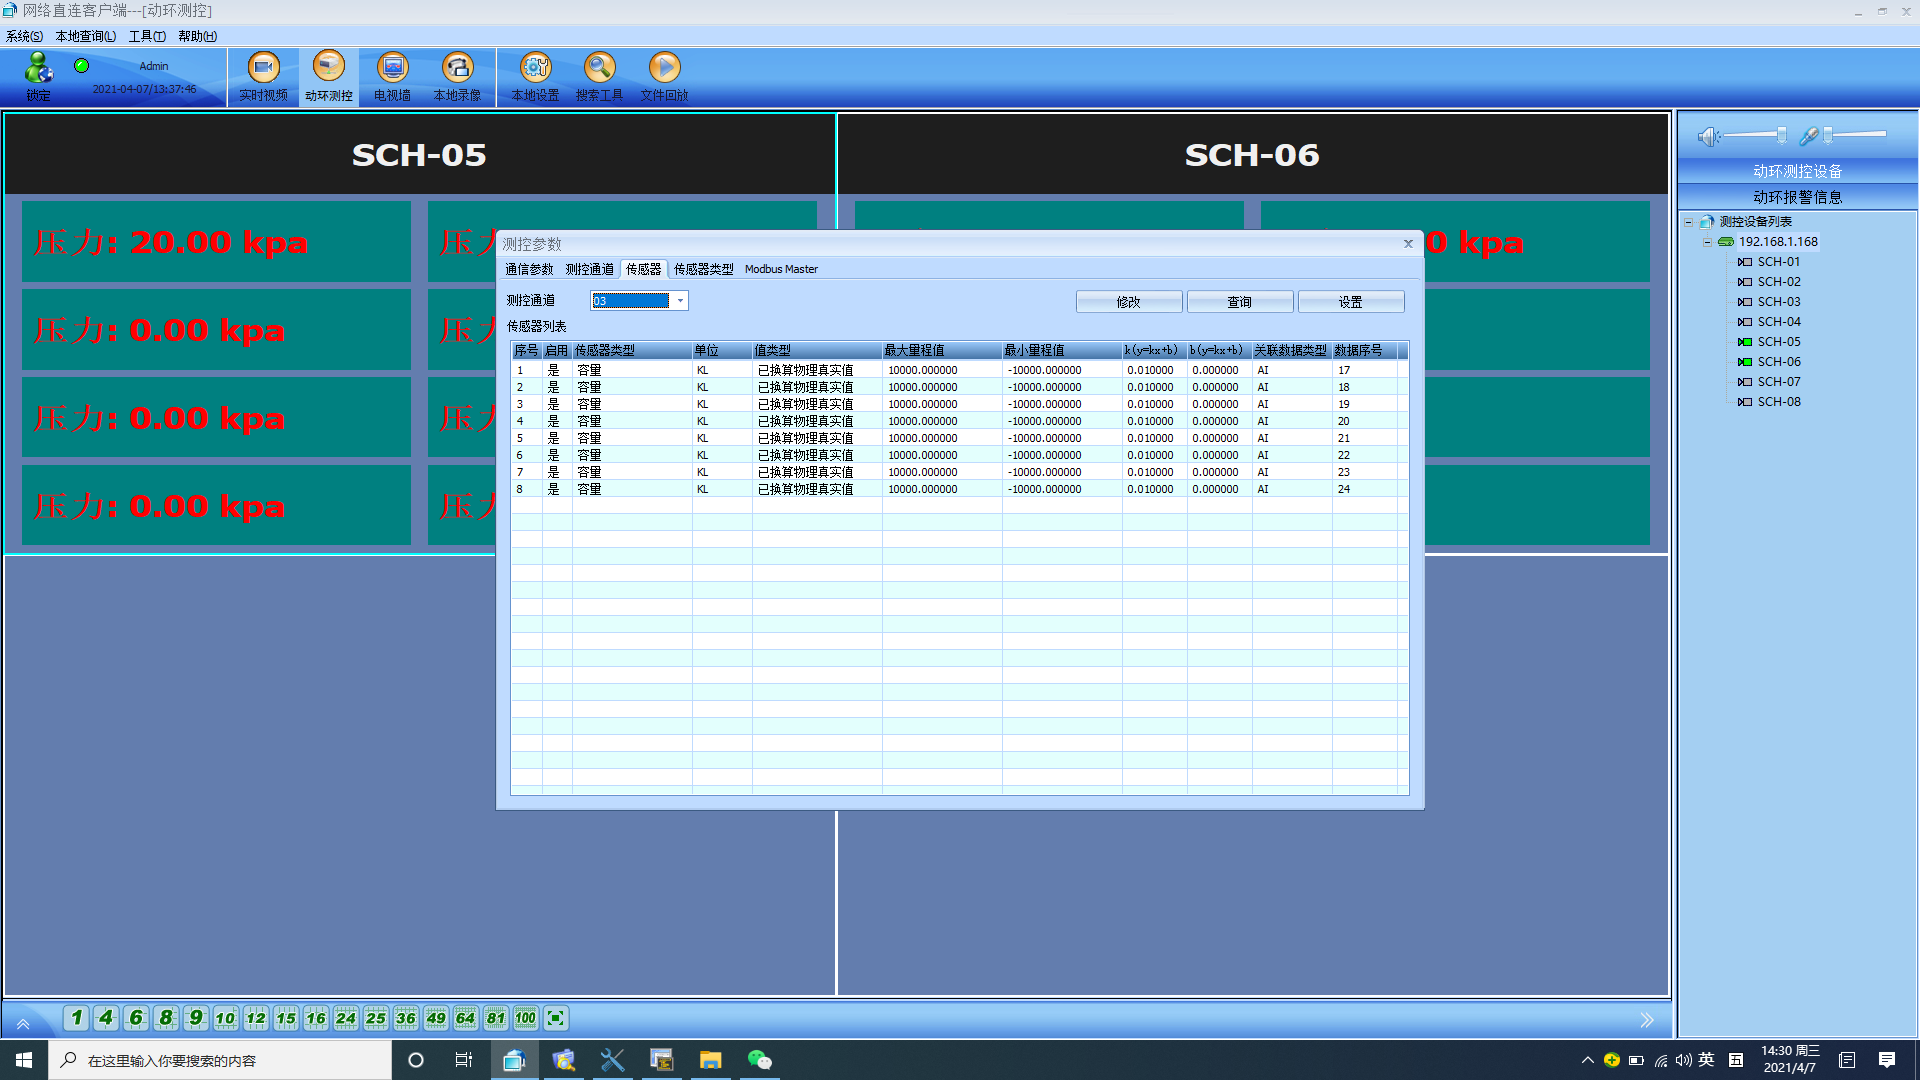Click the 查询 query button
Image resolution: width=1920 pixels, height=1080 pixels.
coord(1240,302)
